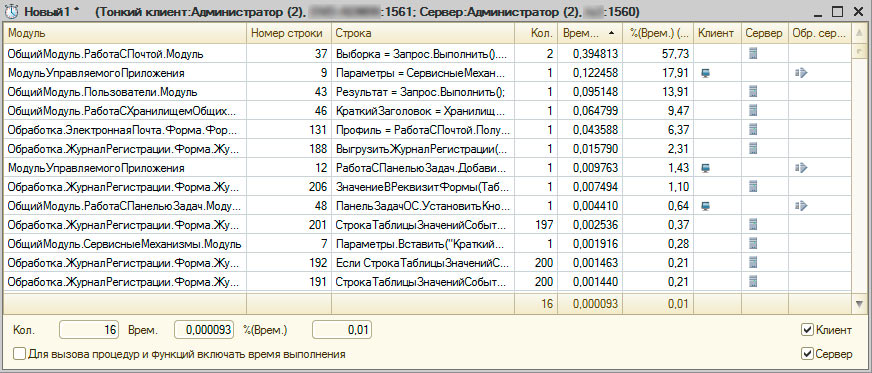Click server icon in line 206 row
Viewport: 872px width, 373px height.
tap(754, 186)
